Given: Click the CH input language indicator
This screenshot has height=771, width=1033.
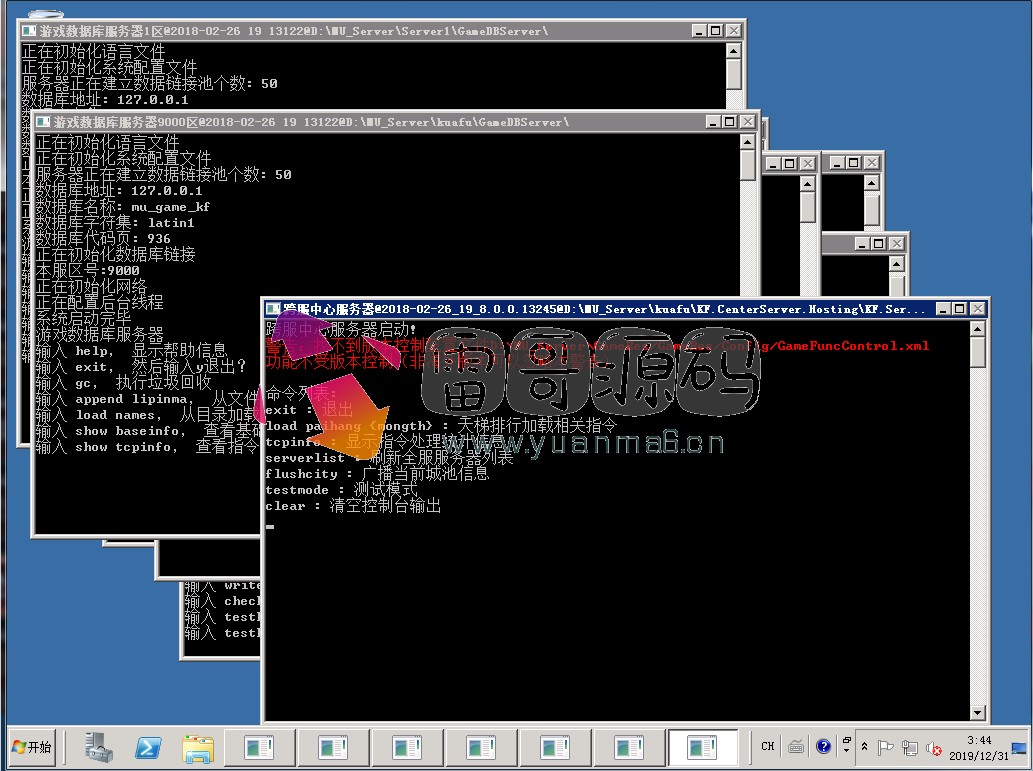Looking at the screenshot, I should click(x=768, y=747).
